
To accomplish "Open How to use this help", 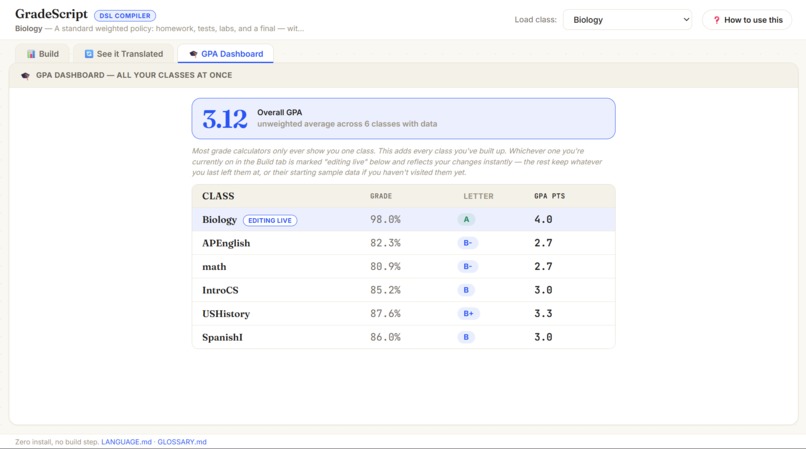I will (747, 20).
